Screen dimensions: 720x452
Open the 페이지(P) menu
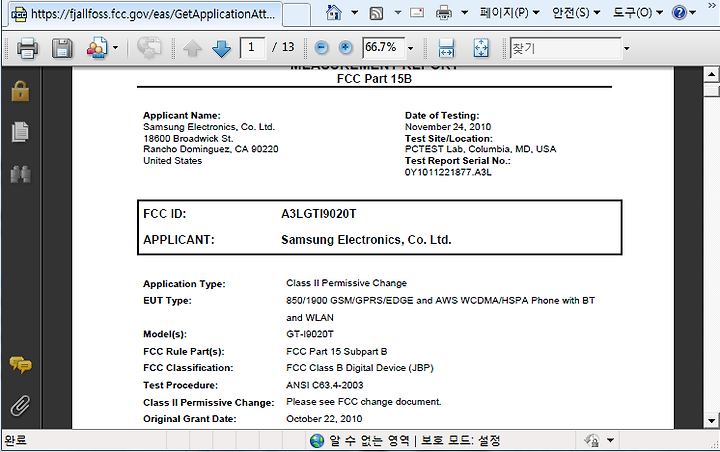click(x=510, y=12)
